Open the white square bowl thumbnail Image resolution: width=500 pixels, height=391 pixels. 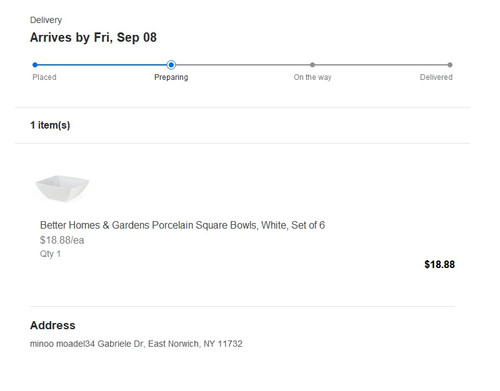tap(62, 188)
